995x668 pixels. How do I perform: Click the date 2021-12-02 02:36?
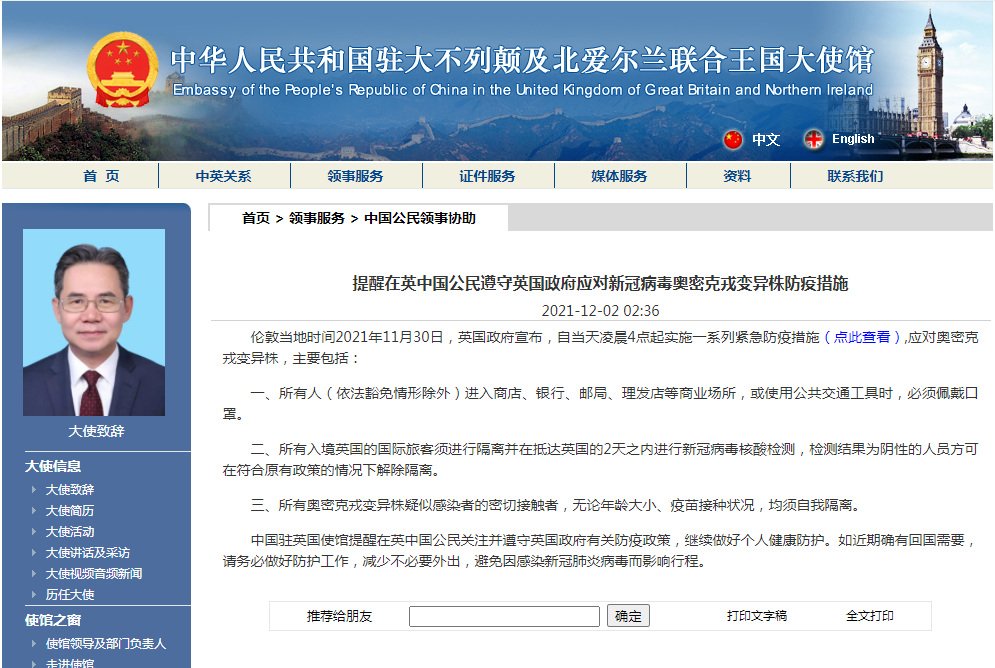[600, 311]
